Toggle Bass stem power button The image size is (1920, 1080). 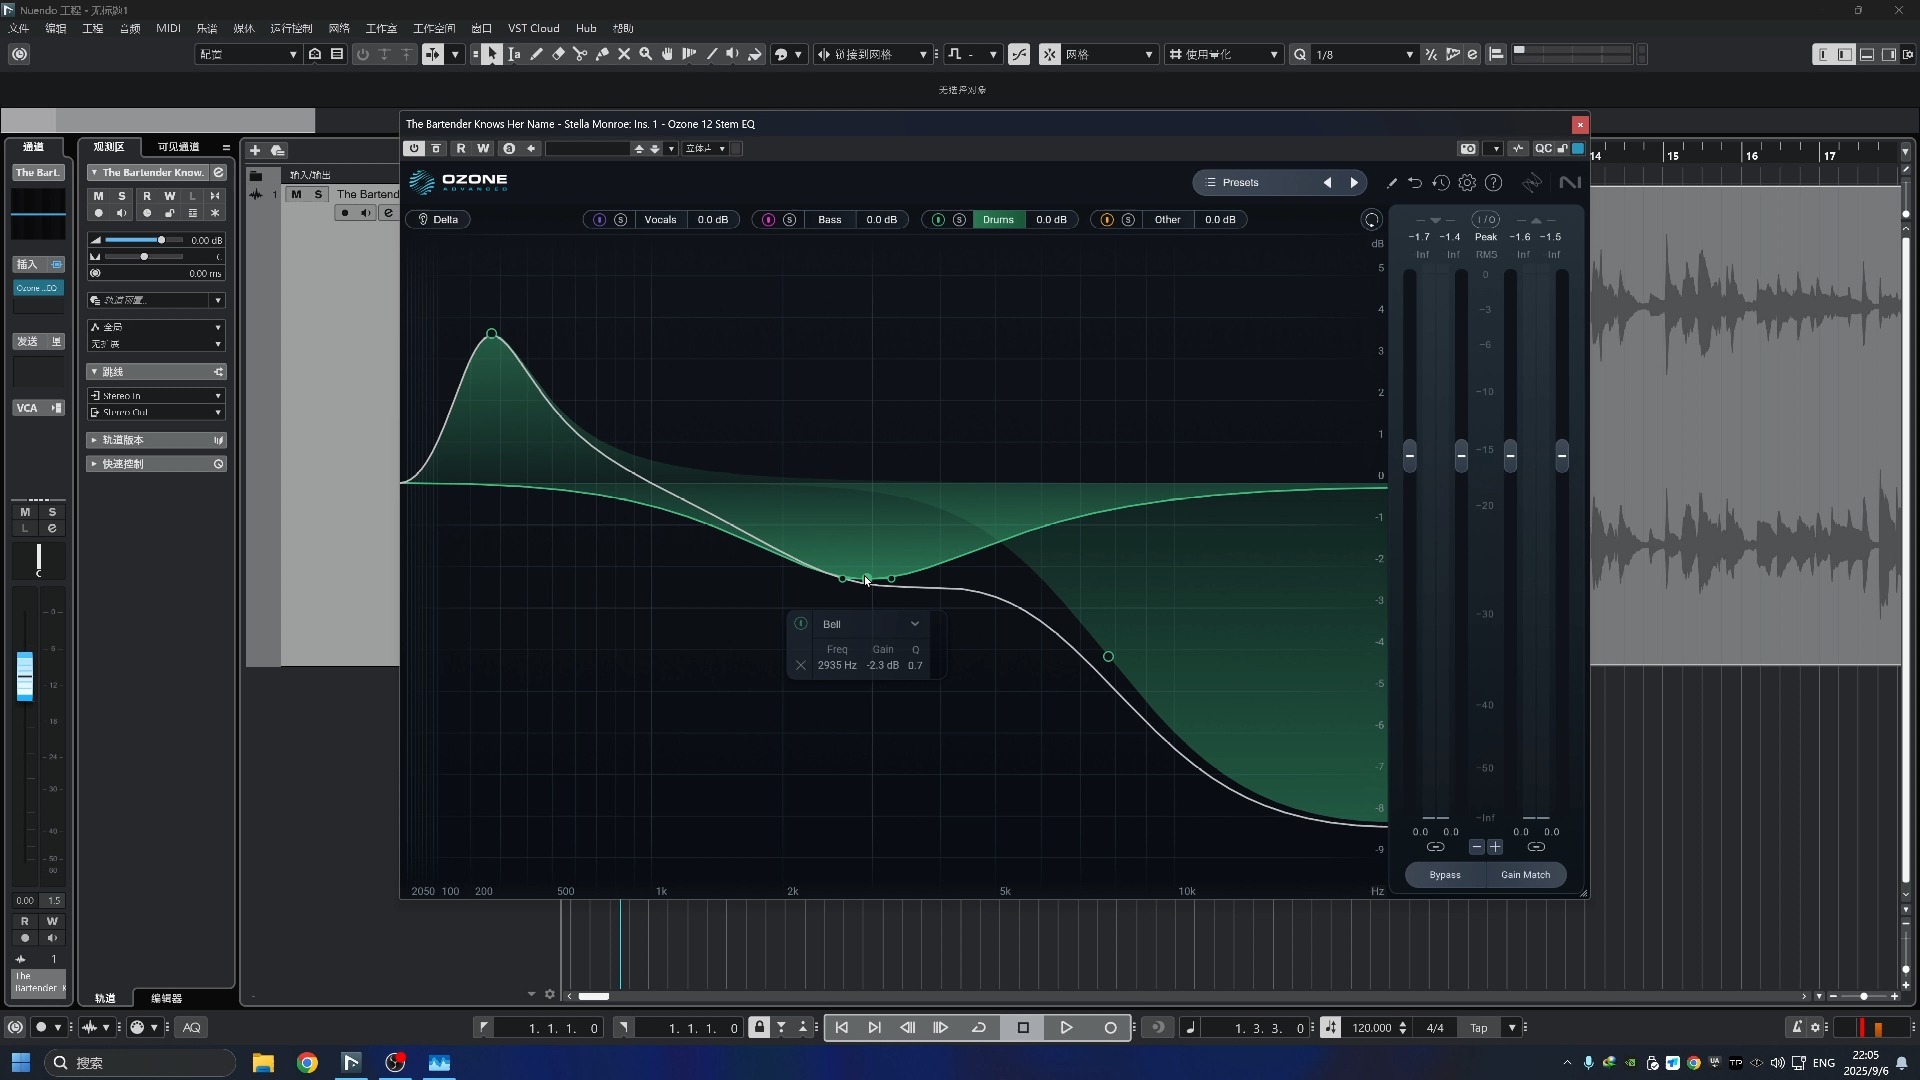(x=768, y=220)
